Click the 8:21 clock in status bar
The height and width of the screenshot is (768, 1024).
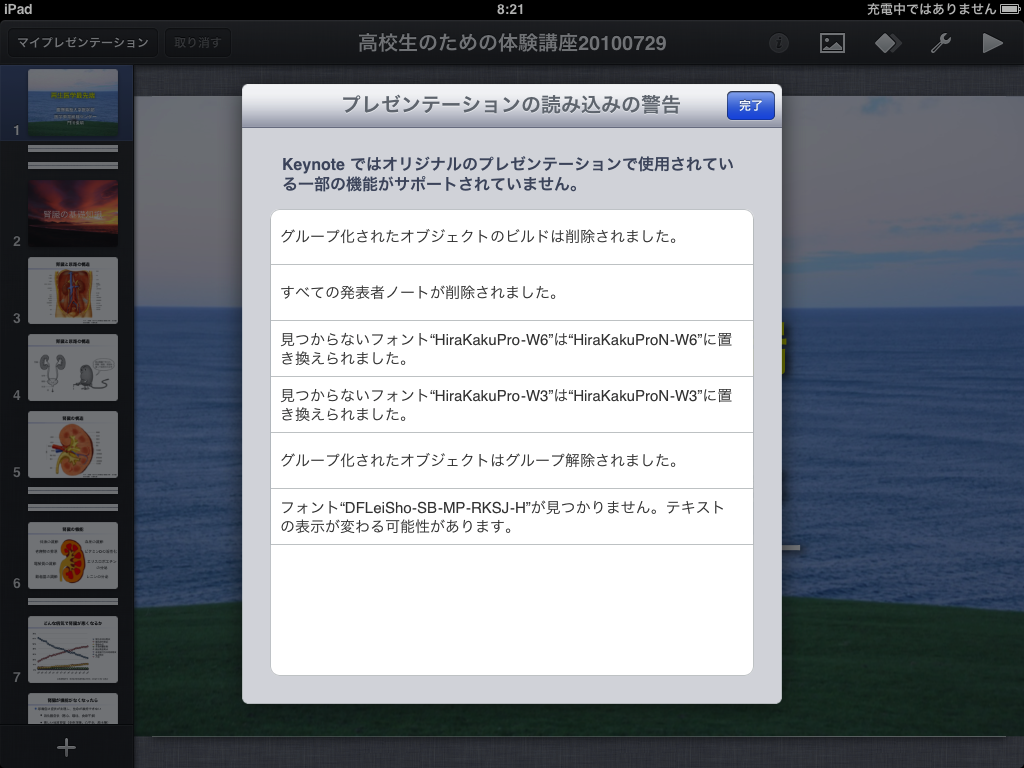tap(510, 9)
